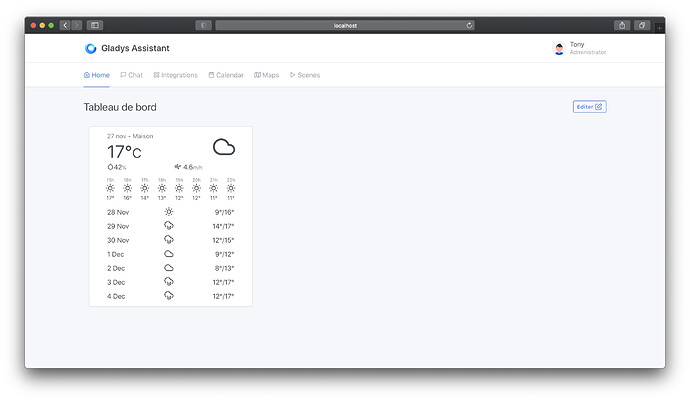Switch to the Integrations tab
This screenshot has height=401, width=690.
176,75
